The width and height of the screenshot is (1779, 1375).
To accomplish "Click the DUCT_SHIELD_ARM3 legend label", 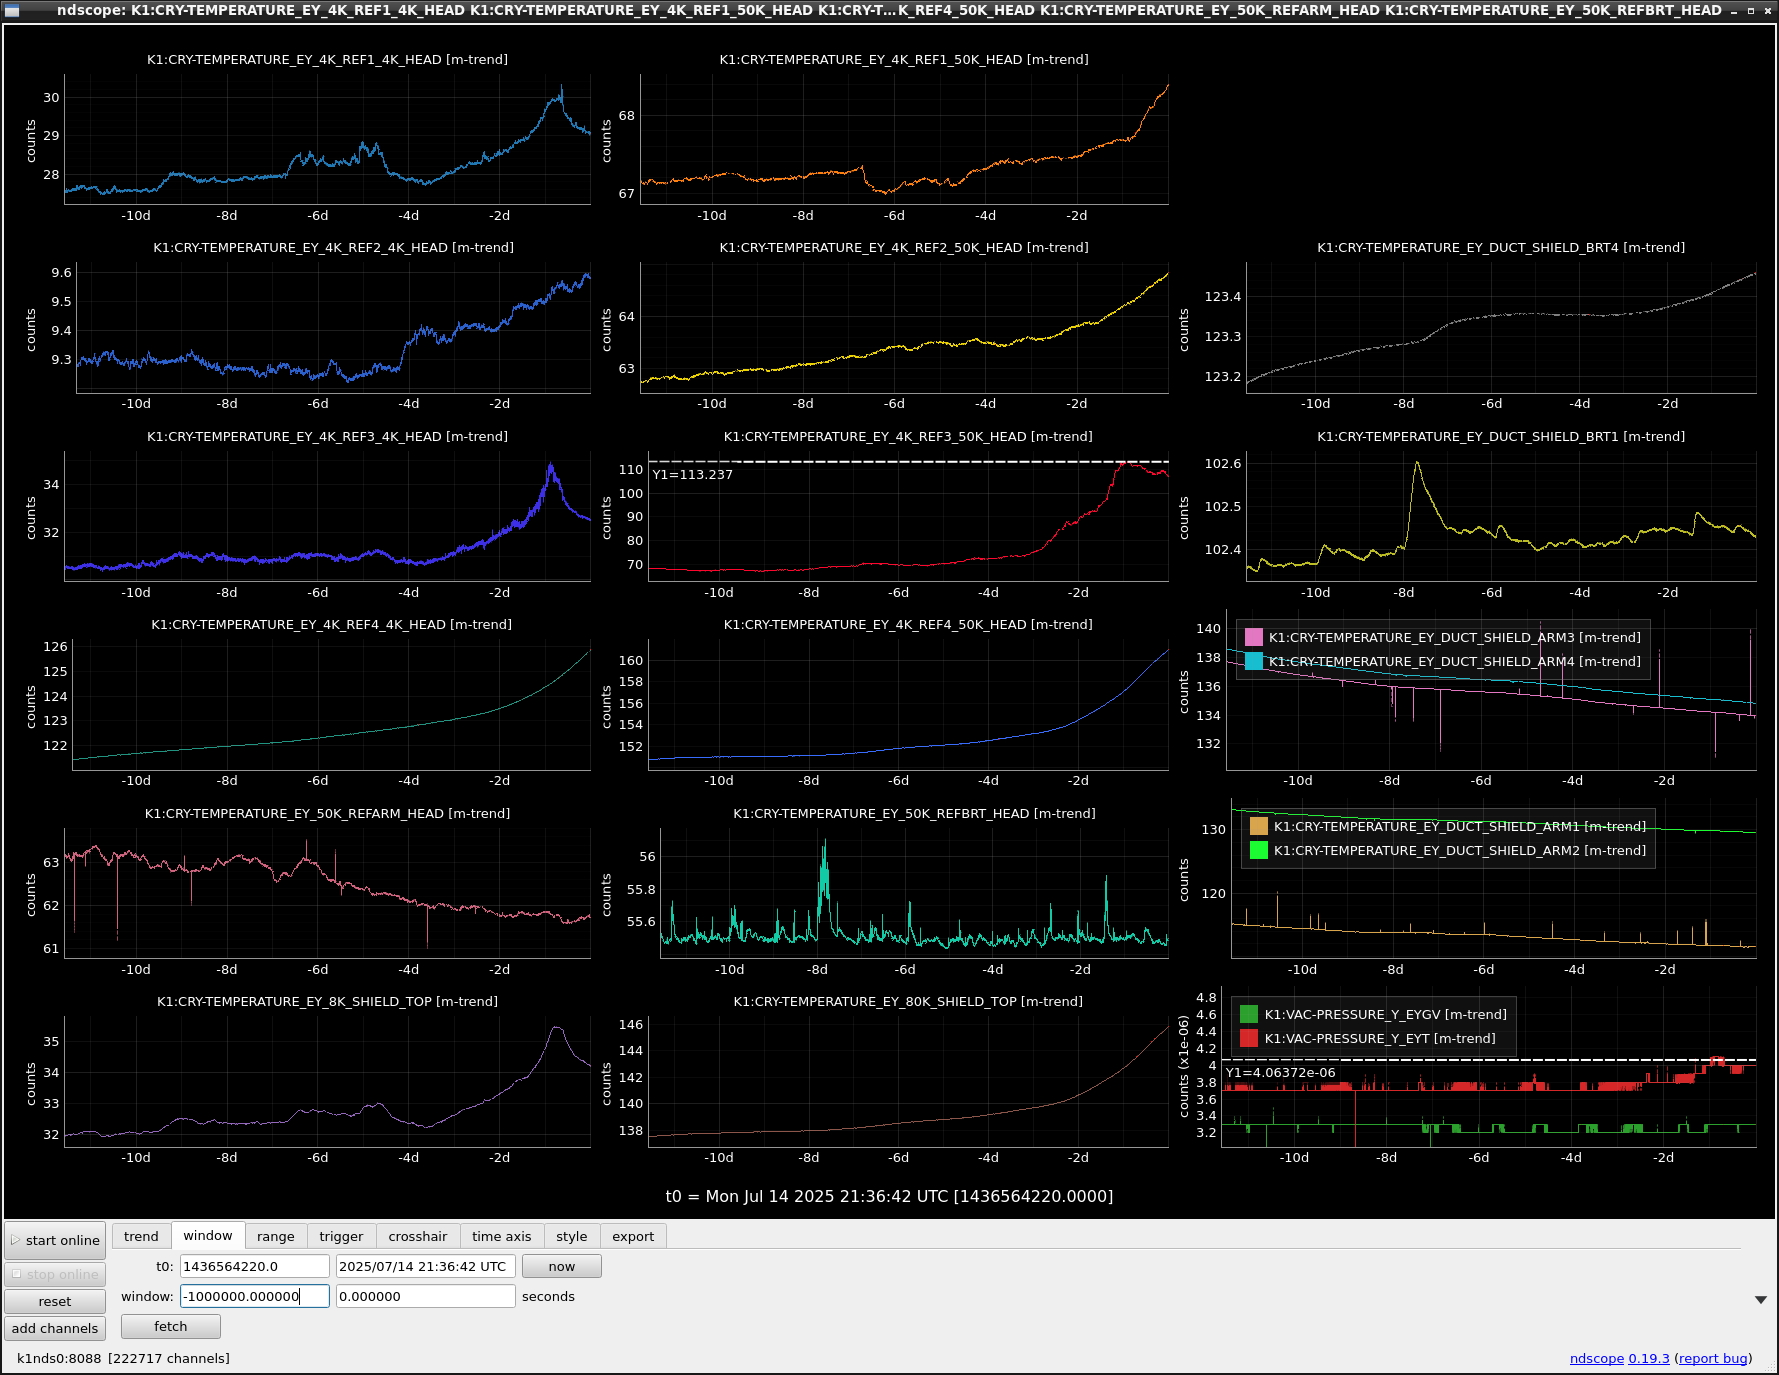I will point(1455,637).
